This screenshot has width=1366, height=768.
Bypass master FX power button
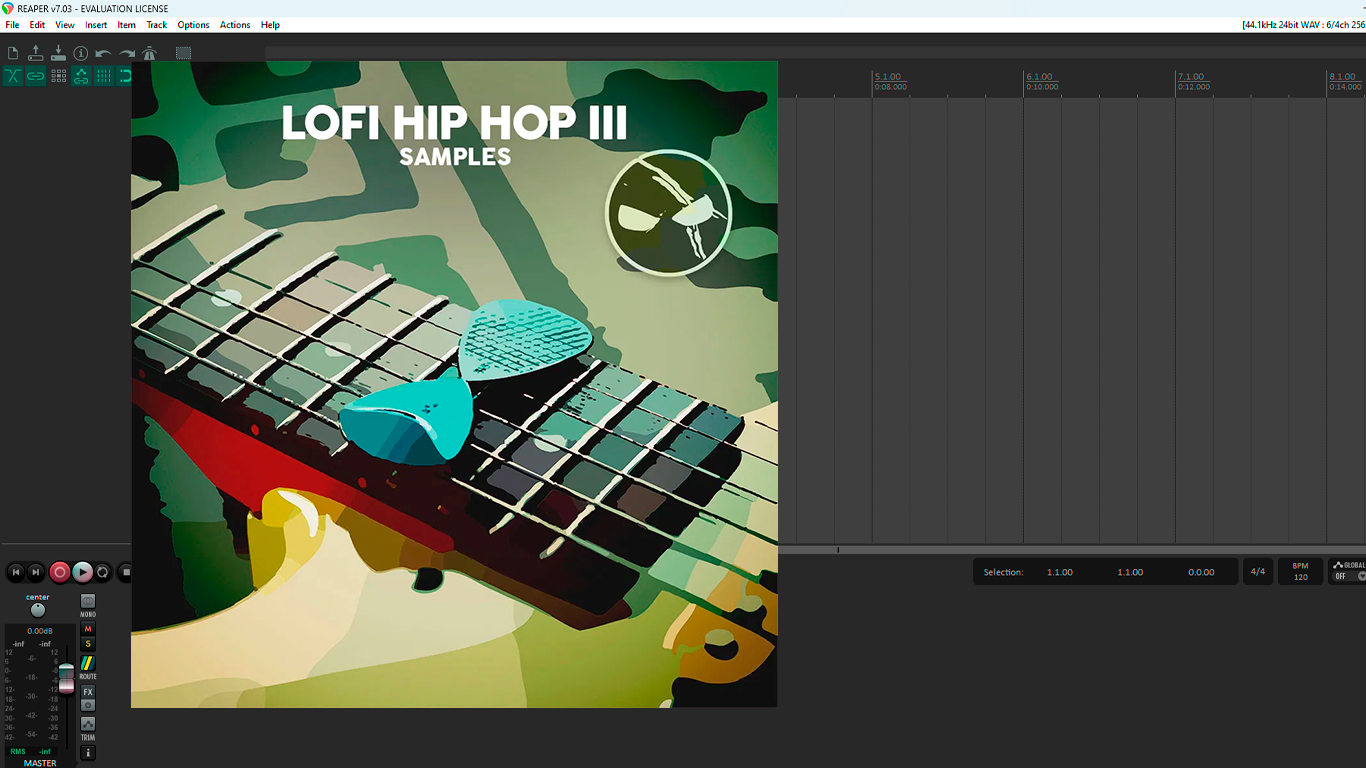88,705
